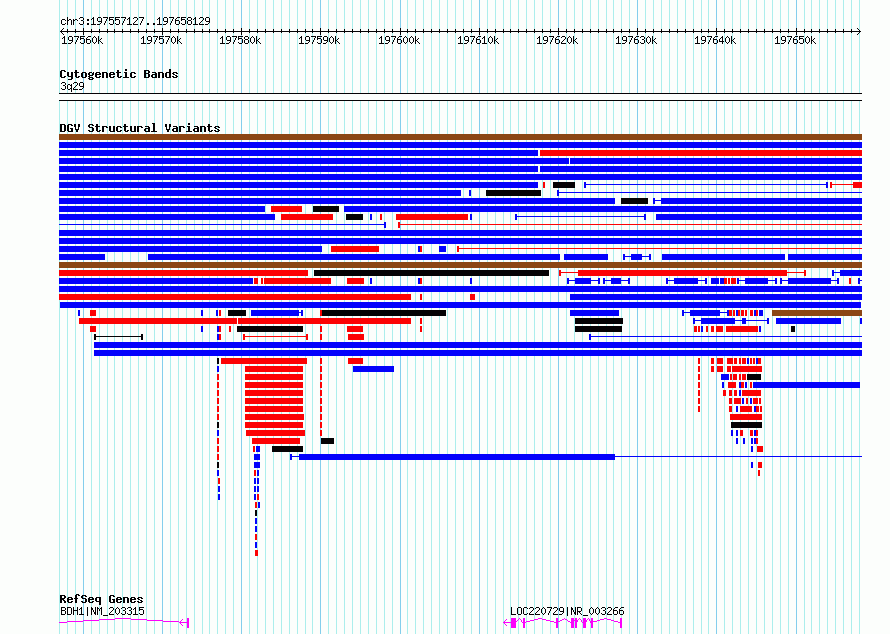The image size is (890, 634).
Task: Click the 197630k ruler label
Action: (636, 40)
